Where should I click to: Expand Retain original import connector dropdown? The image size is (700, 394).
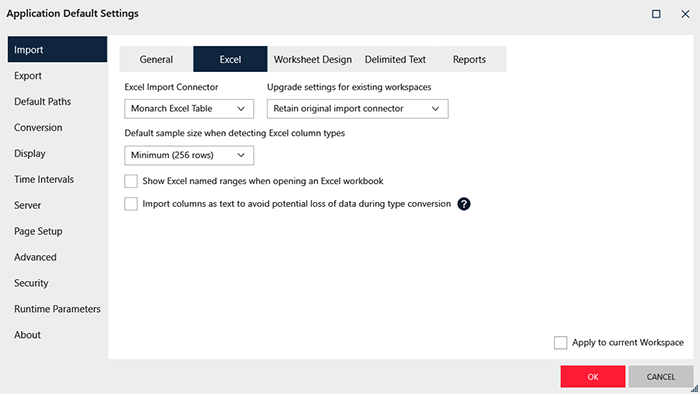pyautogui.click(x=358, y=109)
